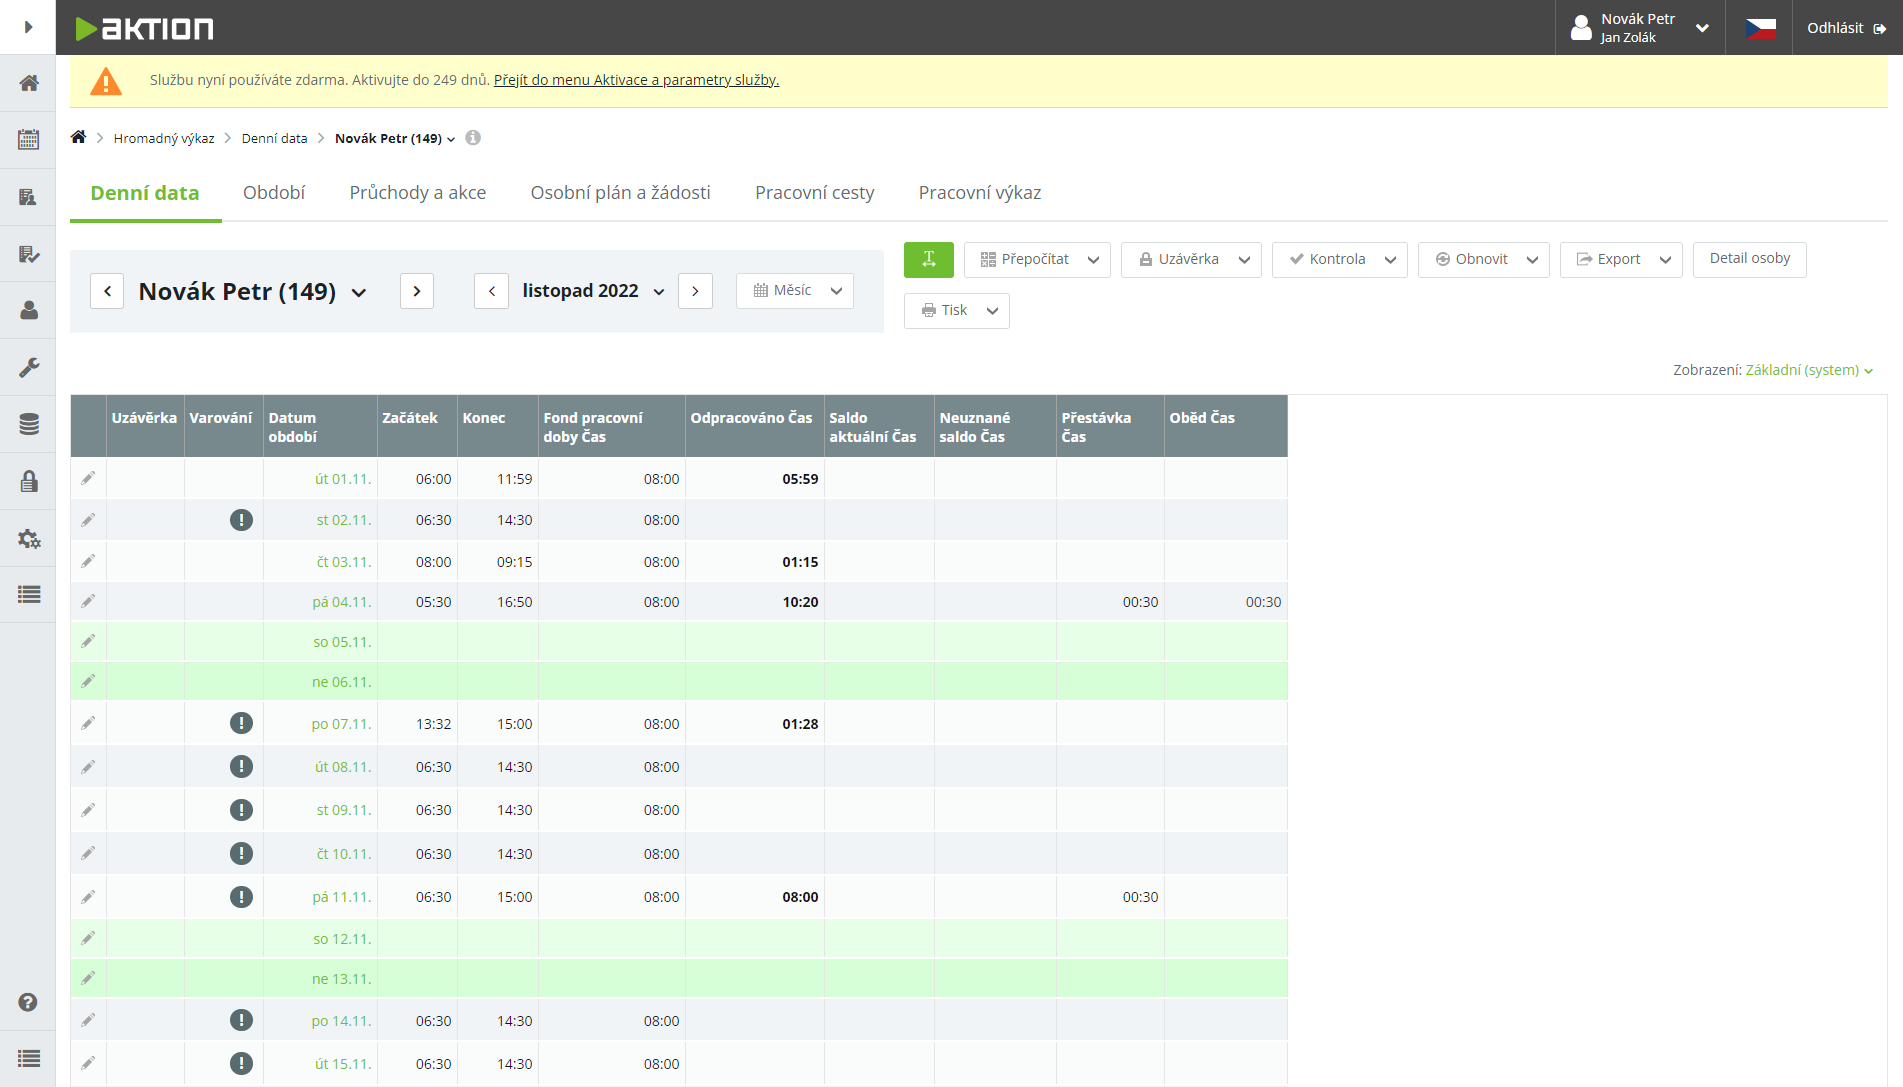Viewport: 1903px width, 1087px height.
Task: Click the wrench tools sidebar icon
Action: (x=28, y=368)
